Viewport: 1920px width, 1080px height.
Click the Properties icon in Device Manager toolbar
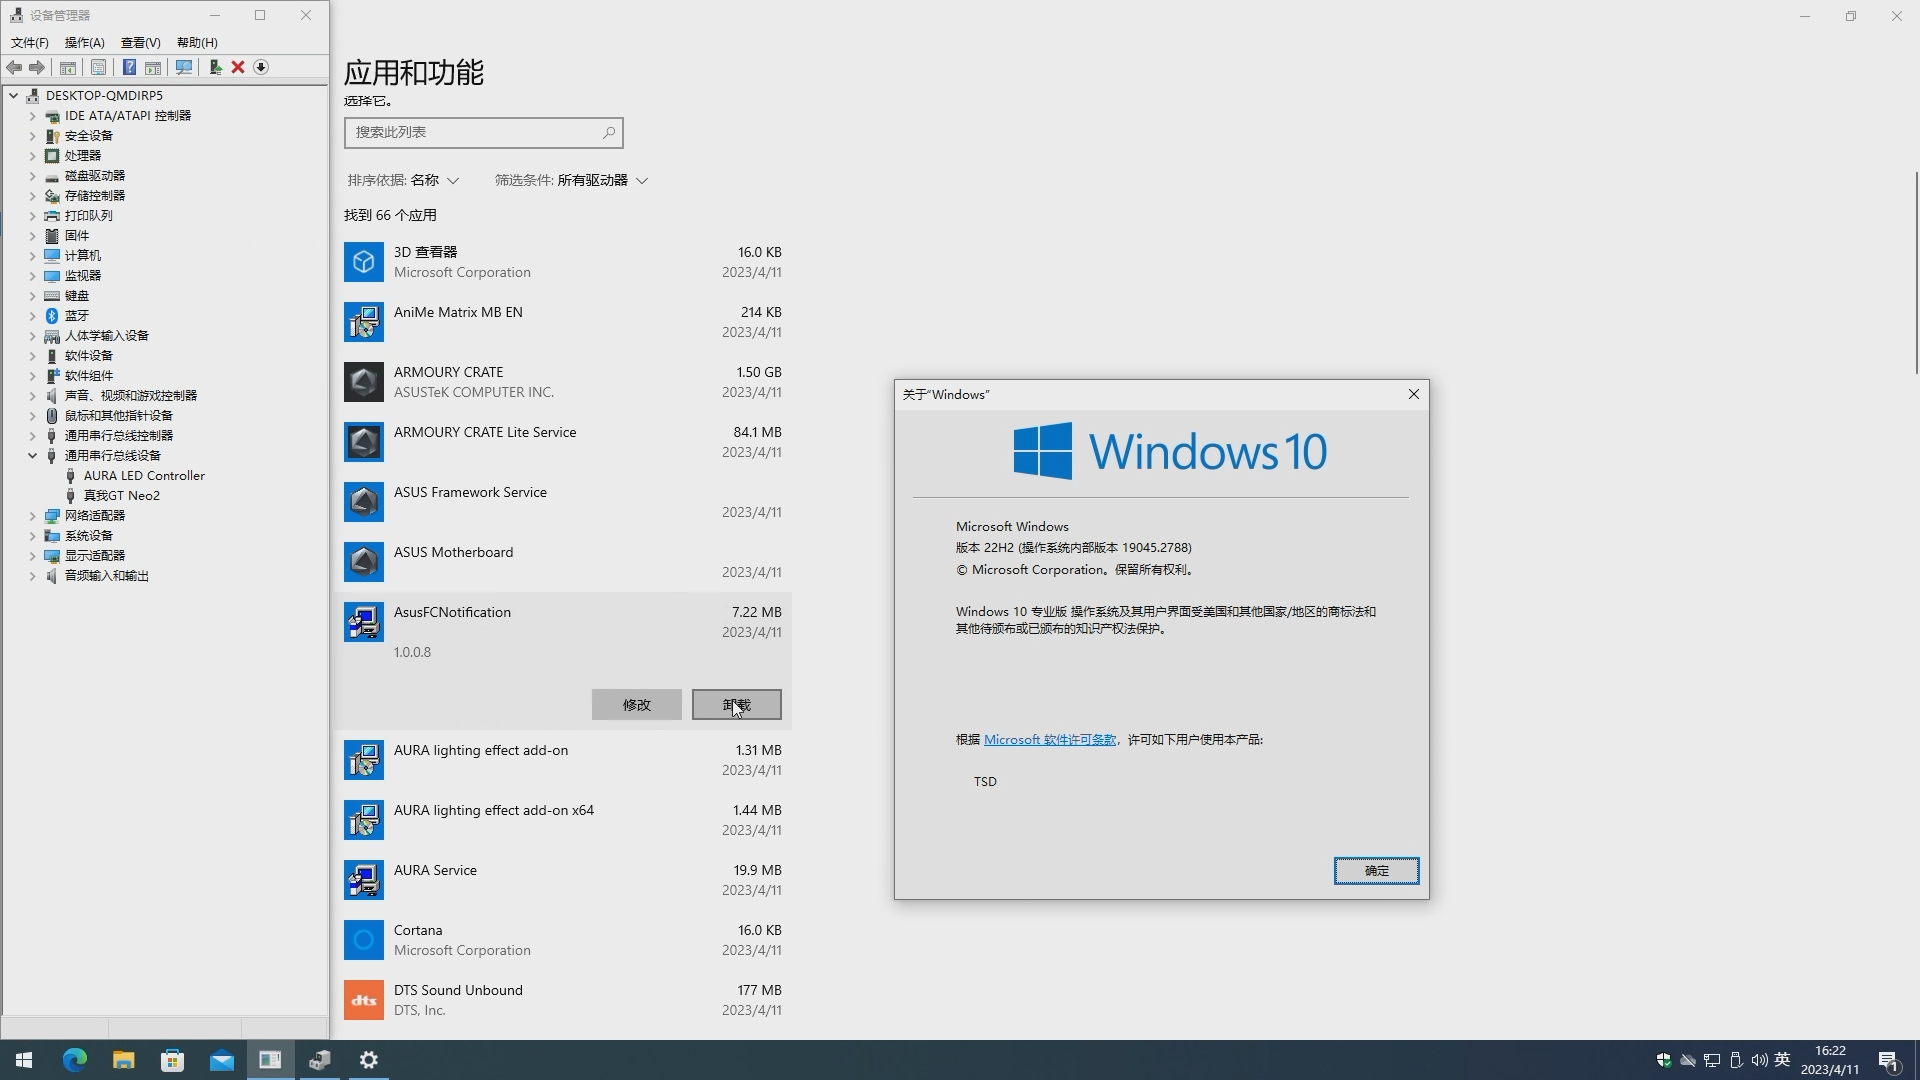[98, 67]
